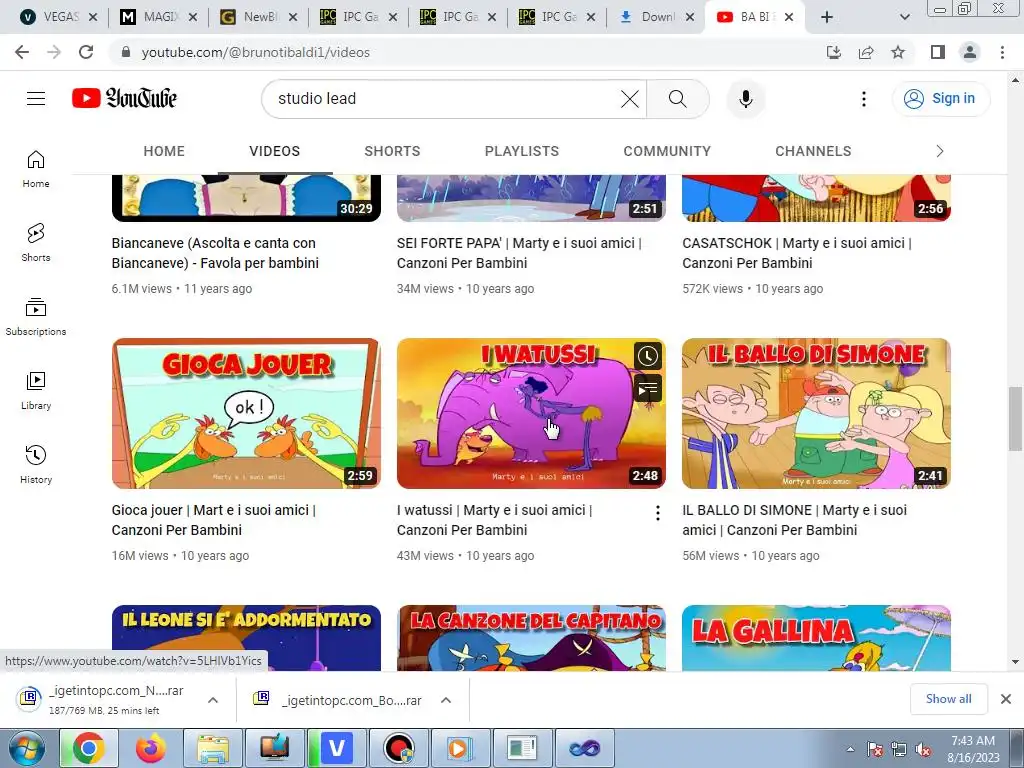1024x768 pixels.
Task: Clear the search box with X
Action: coord(630,99)
